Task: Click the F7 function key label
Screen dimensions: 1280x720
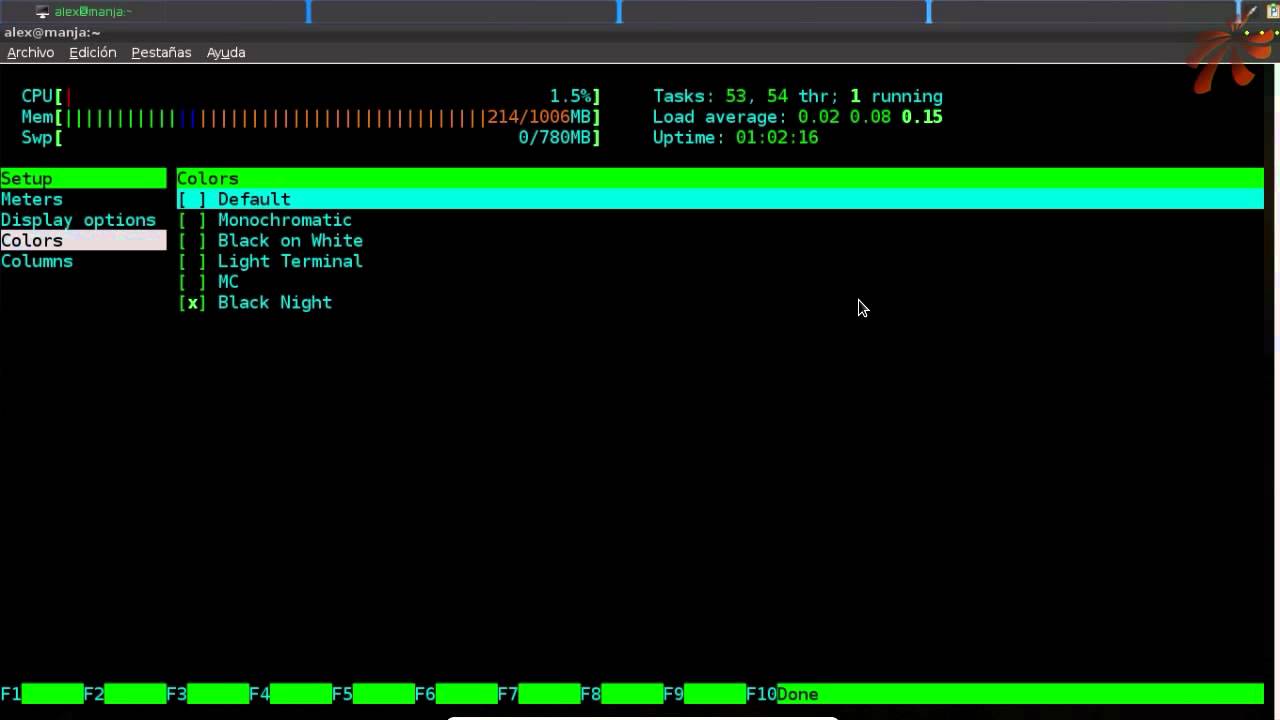Action: click(508, 694)
